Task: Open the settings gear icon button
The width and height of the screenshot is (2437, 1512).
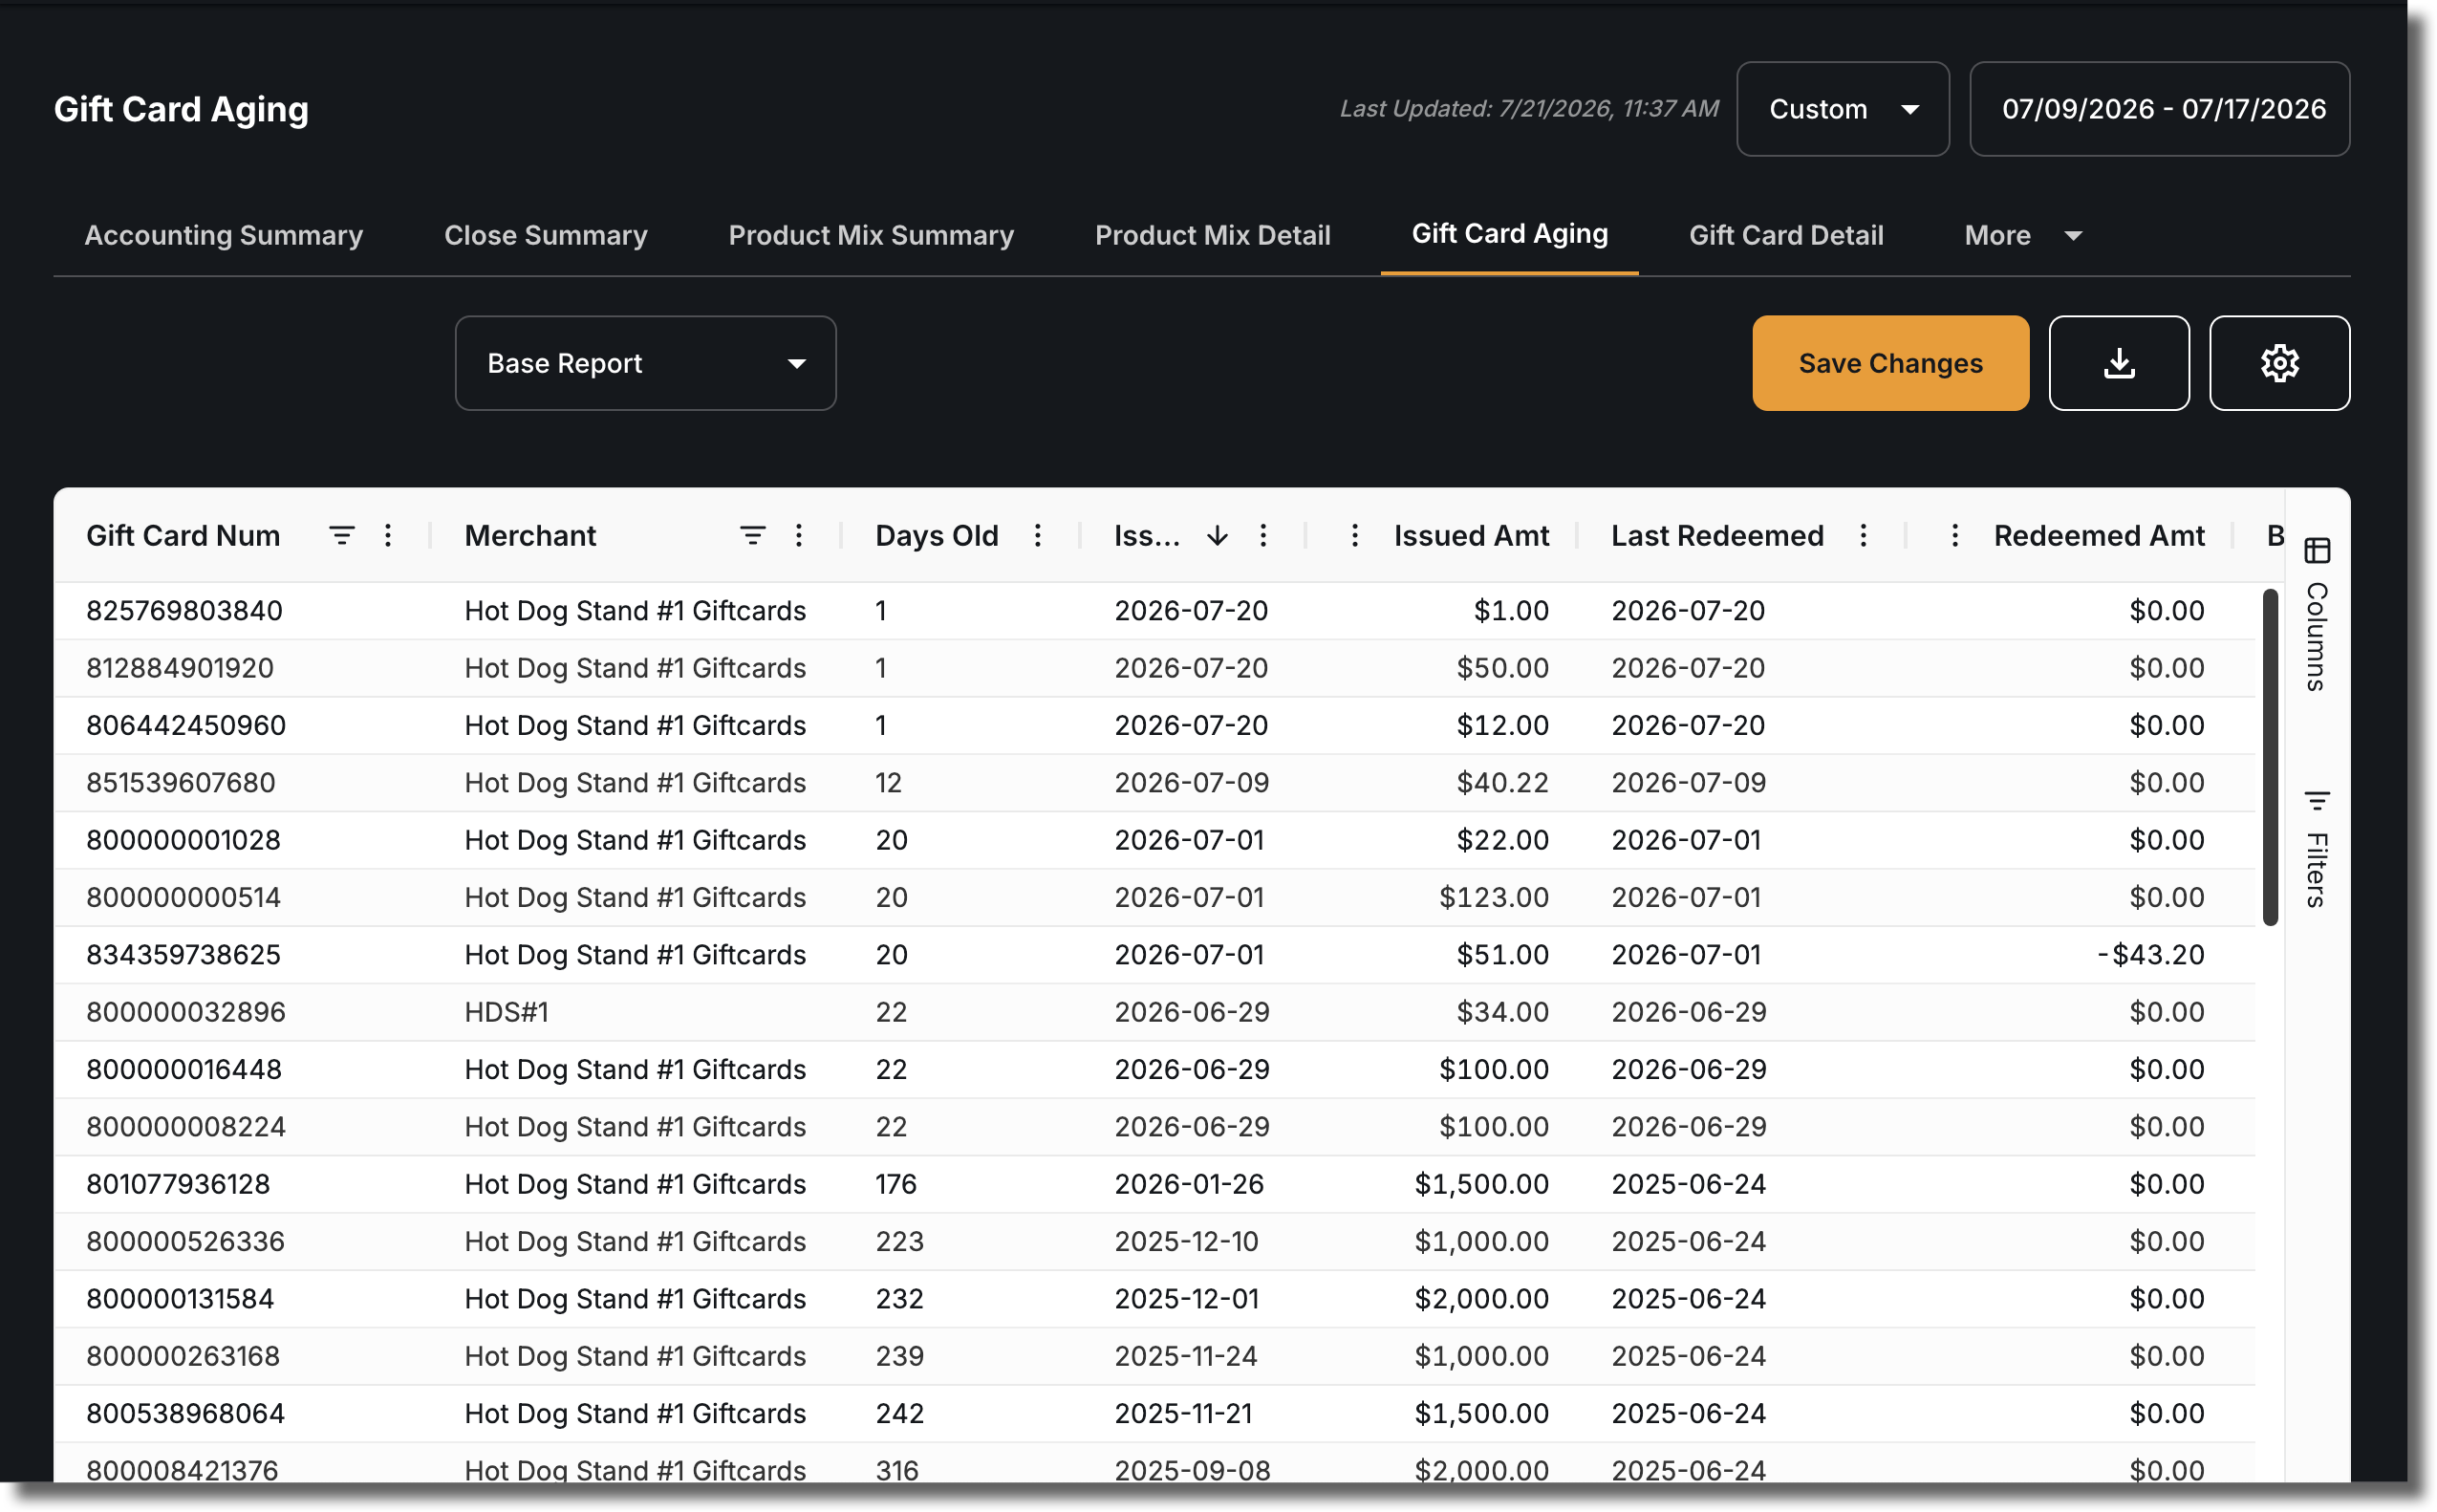Action: click(x=2279, y=363)
